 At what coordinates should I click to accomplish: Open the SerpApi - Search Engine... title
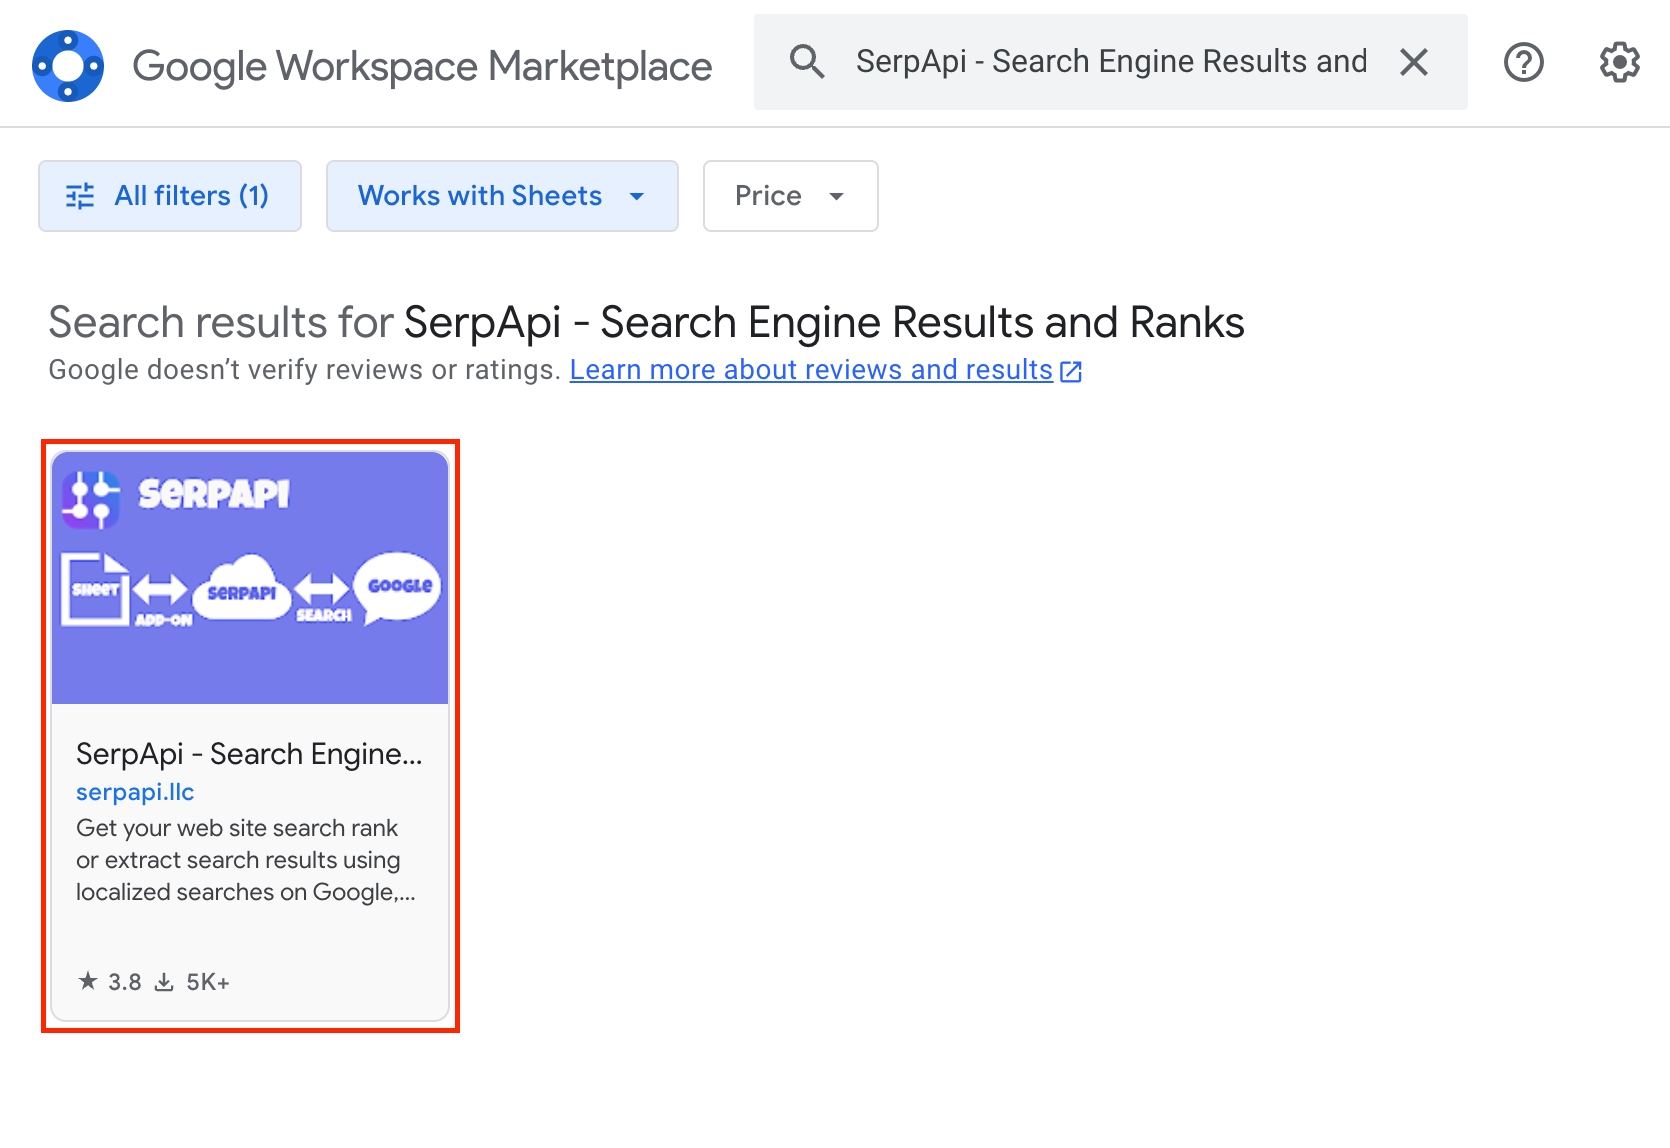[249, 754]
